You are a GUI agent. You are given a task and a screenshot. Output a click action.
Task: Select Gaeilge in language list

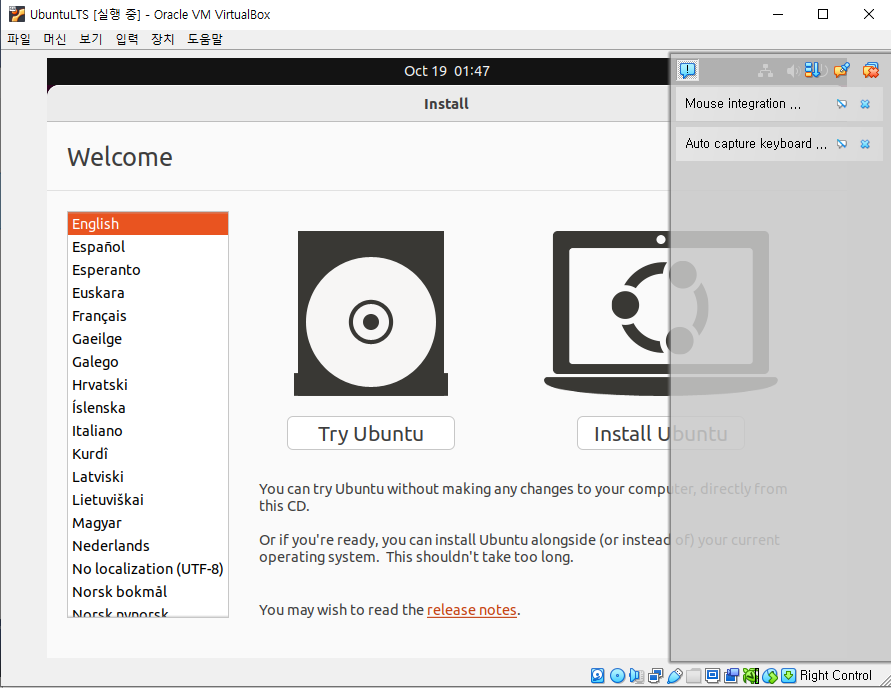click(148, 339)
